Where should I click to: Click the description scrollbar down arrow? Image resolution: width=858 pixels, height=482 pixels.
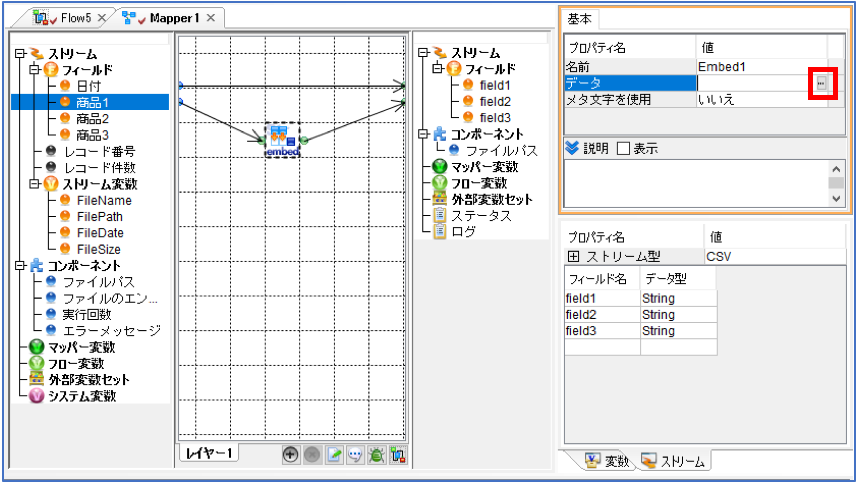836,199
